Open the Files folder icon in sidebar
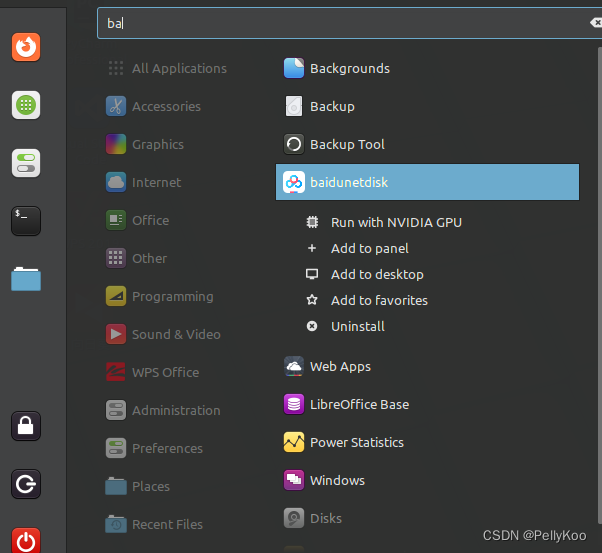602x553 pixels. coord(26,279)
